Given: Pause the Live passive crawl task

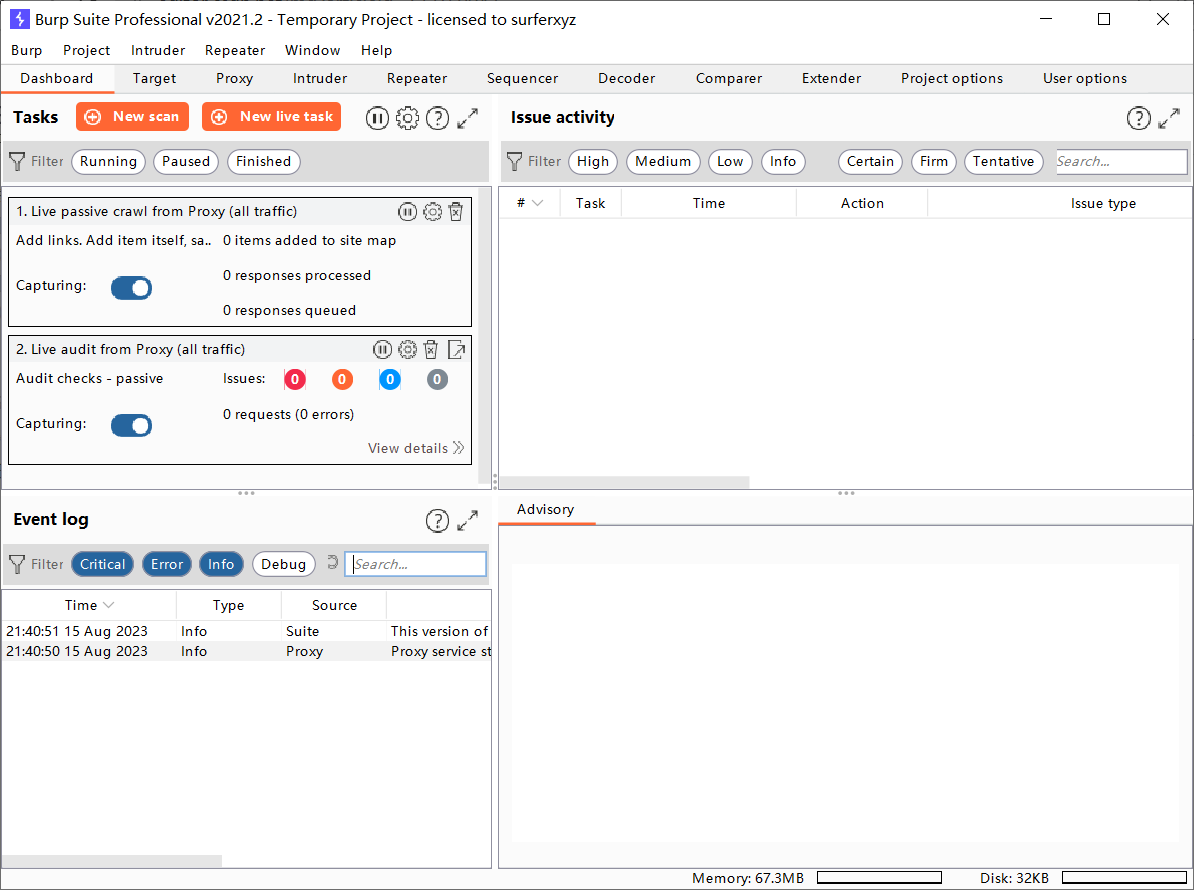Looking at the screenshot, I should click(x=407, y=212).
